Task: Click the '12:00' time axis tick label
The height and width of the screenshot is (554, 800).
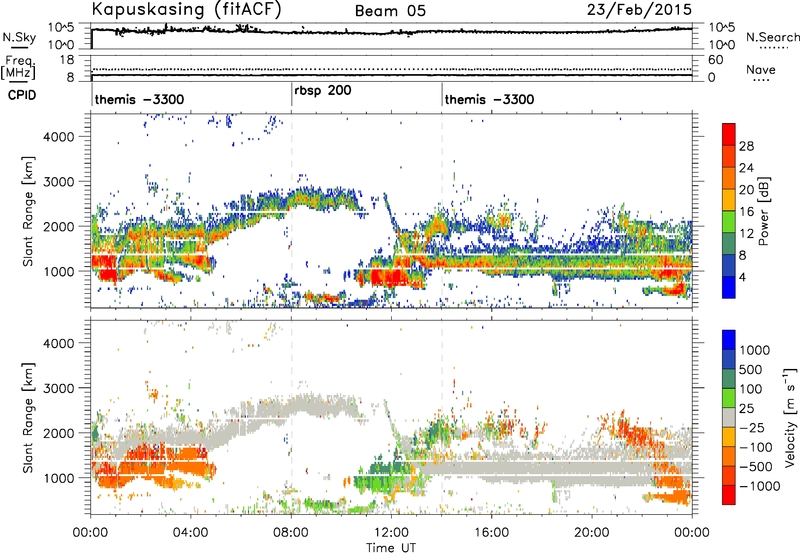Action: point(391,533)
